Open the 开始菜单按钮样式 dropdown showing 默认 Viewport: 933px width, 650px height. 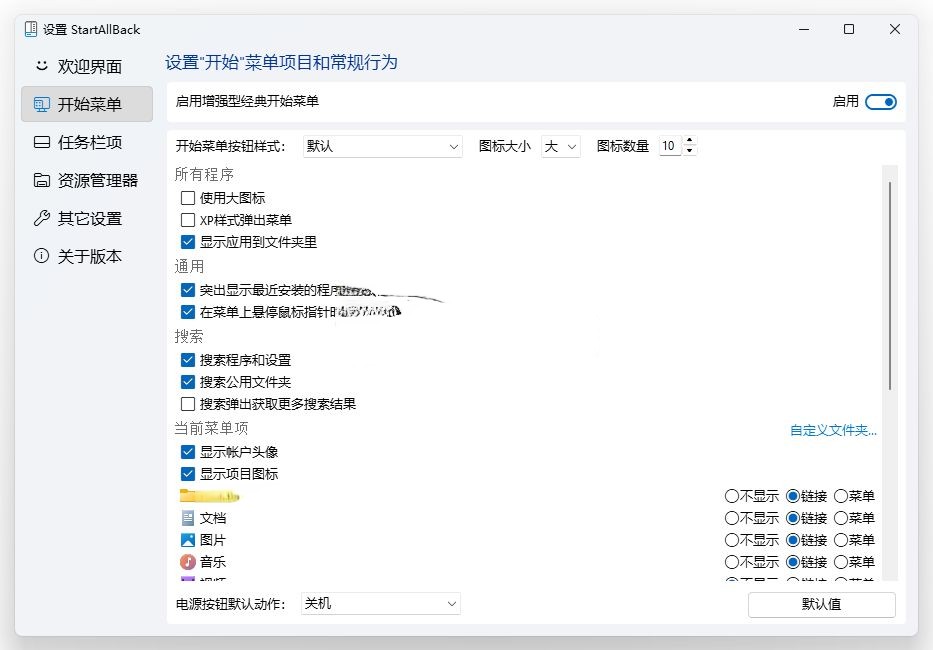coord(383,146)
